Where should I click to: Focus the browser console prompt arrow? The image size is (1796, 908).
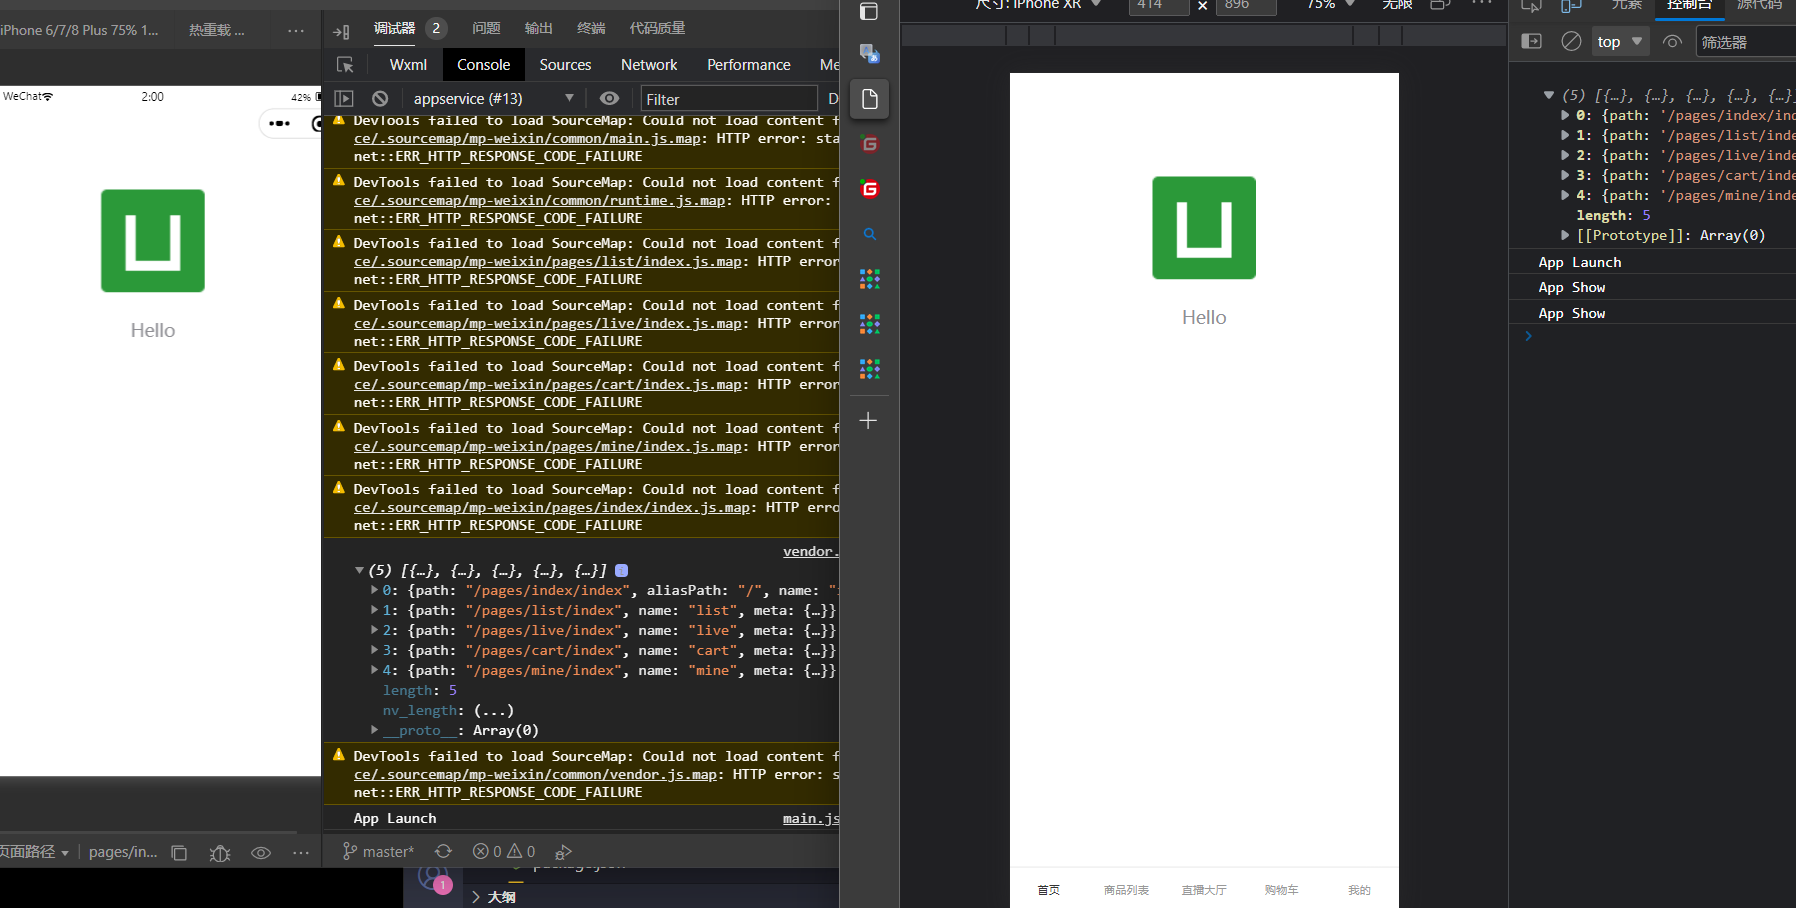point(1528,337)
